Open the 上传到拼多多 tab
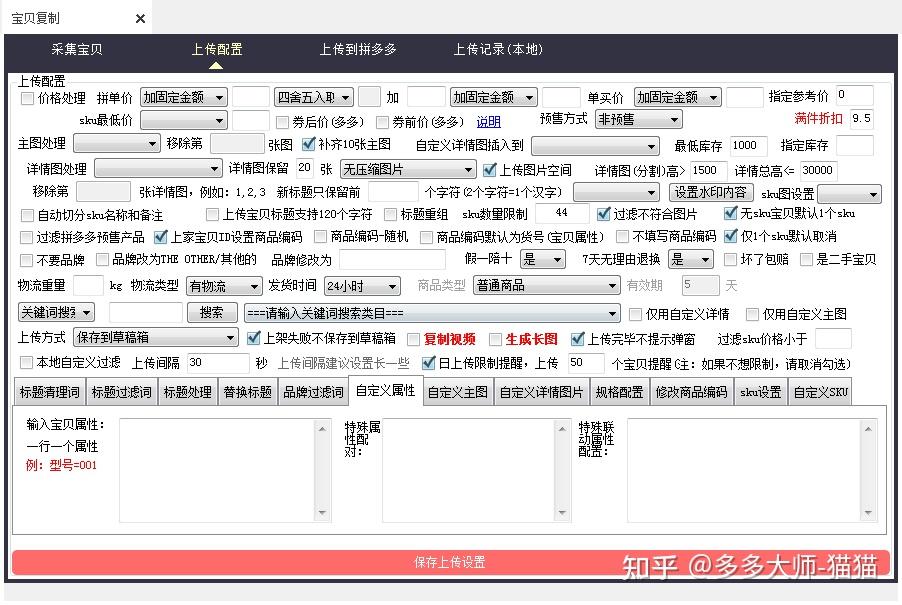Viewport: 902px width, 605px height. pyautogui.click(x=358, y=49)
